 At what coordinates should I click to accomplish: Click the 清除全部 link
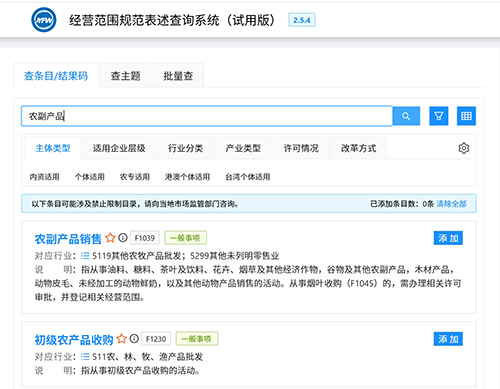point(451,204)
